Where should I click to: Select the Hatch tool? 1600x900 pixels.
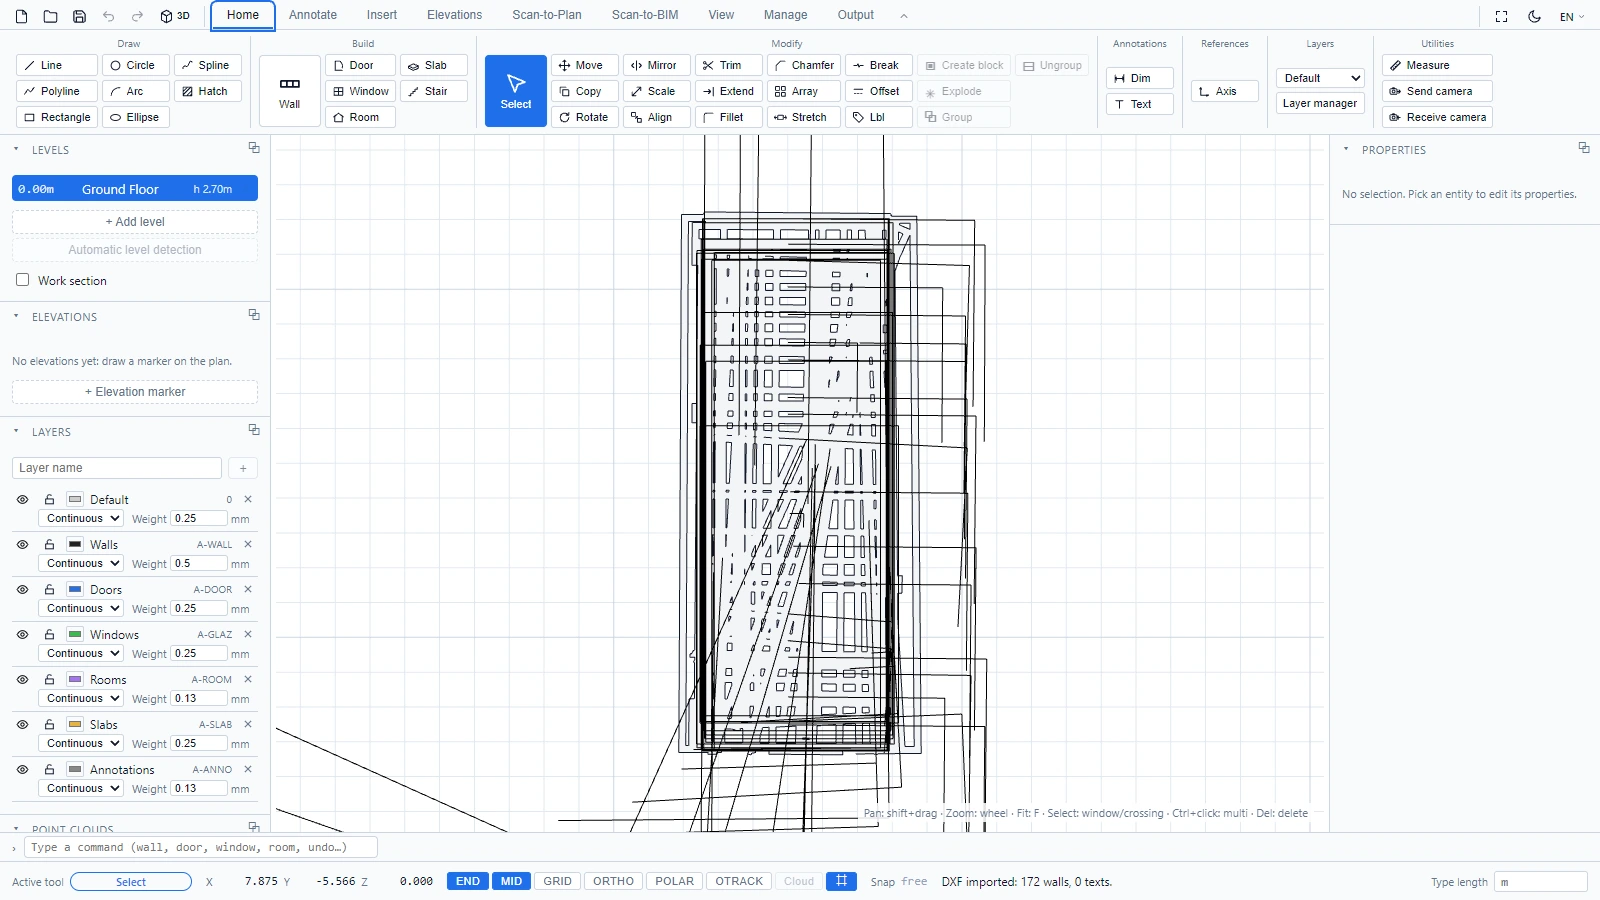pos(208,91)
